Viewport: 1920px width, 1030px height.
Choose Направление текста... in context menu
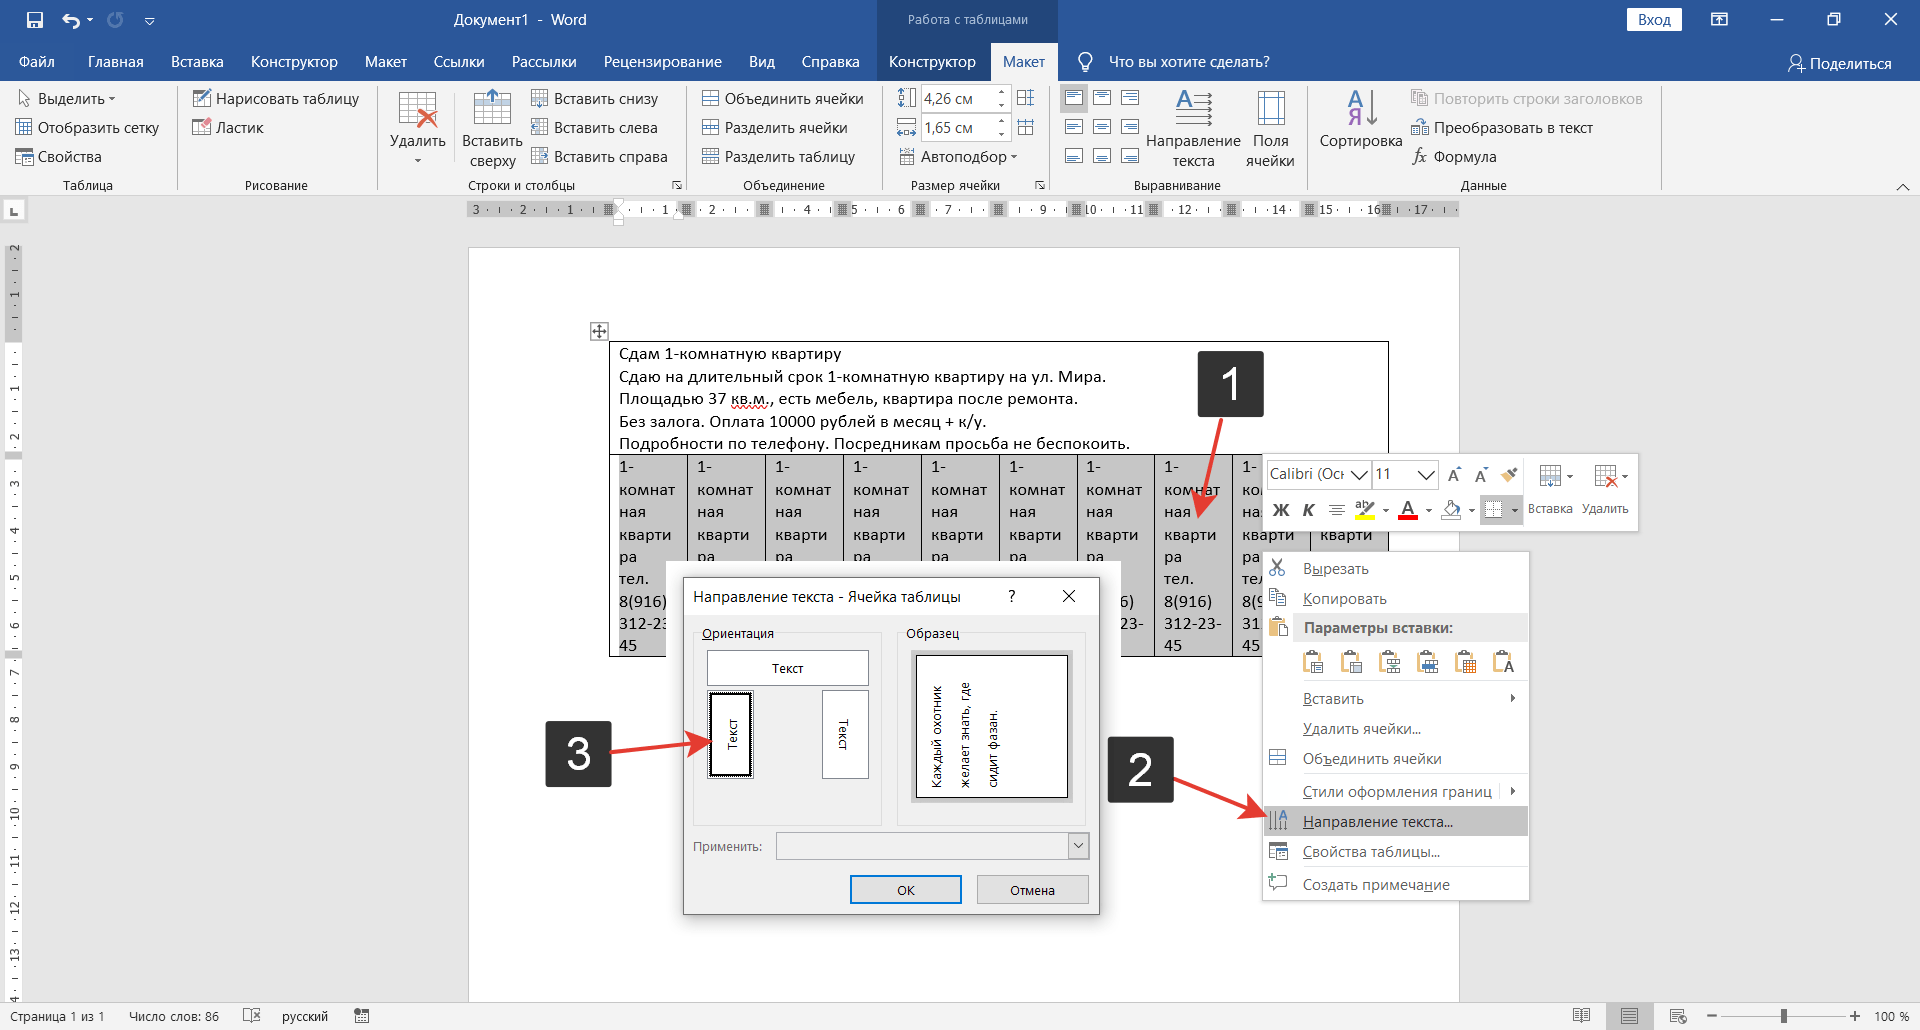pos(1396,821)
